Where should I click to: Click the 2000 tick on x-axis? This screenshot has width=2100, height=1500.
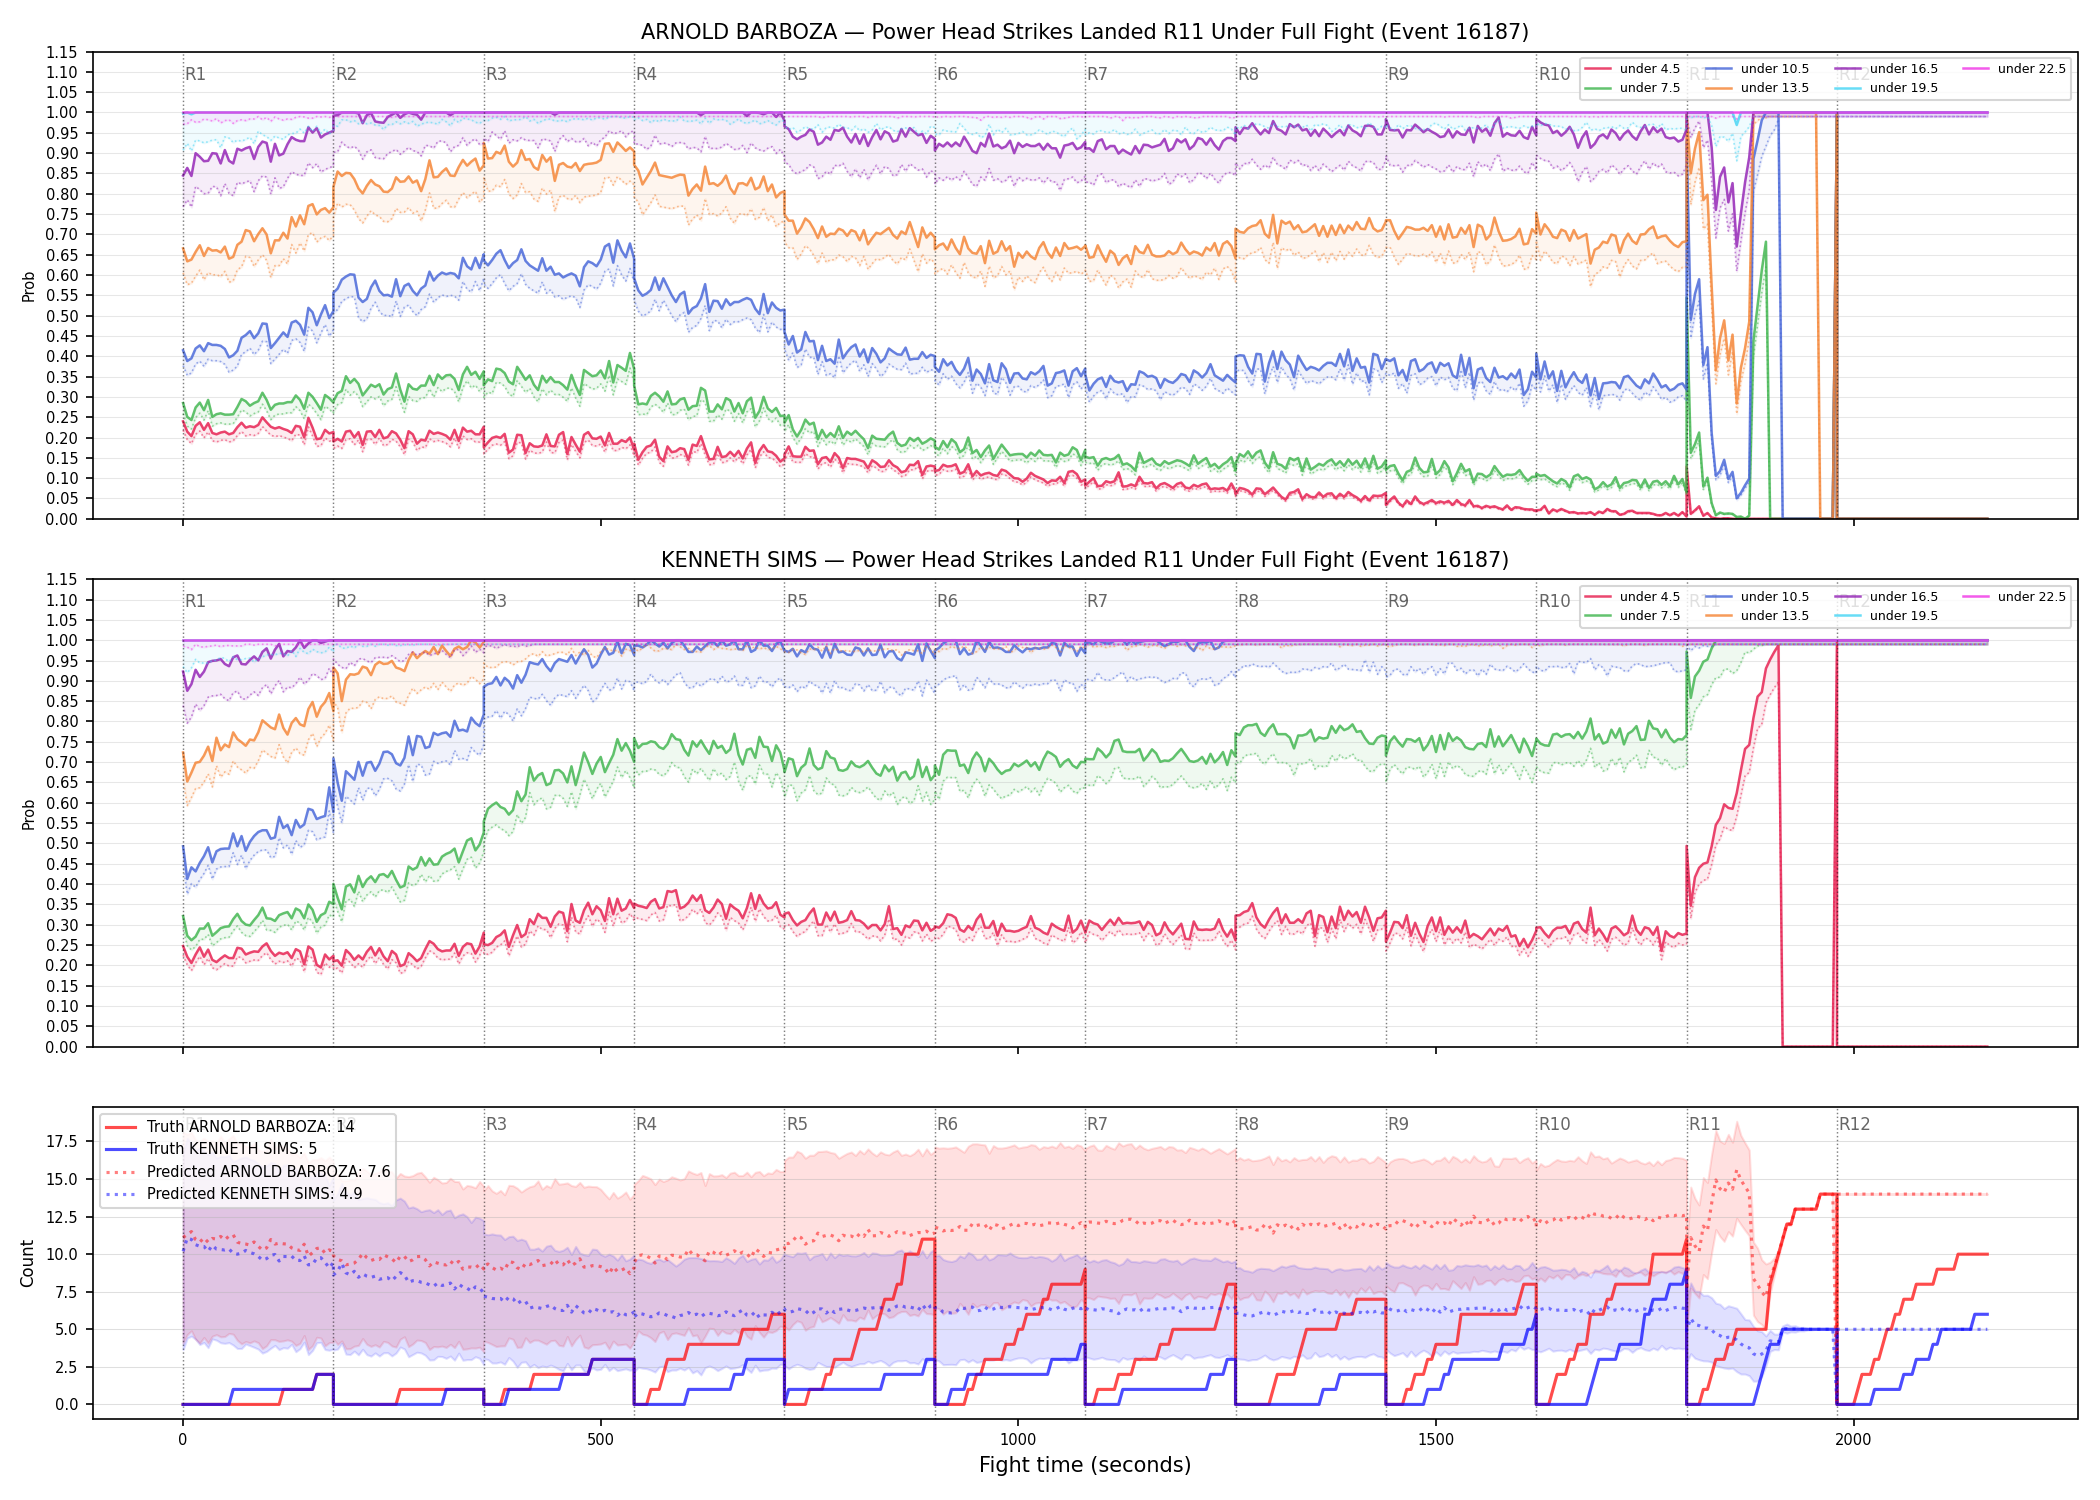coord(1853,1440)
